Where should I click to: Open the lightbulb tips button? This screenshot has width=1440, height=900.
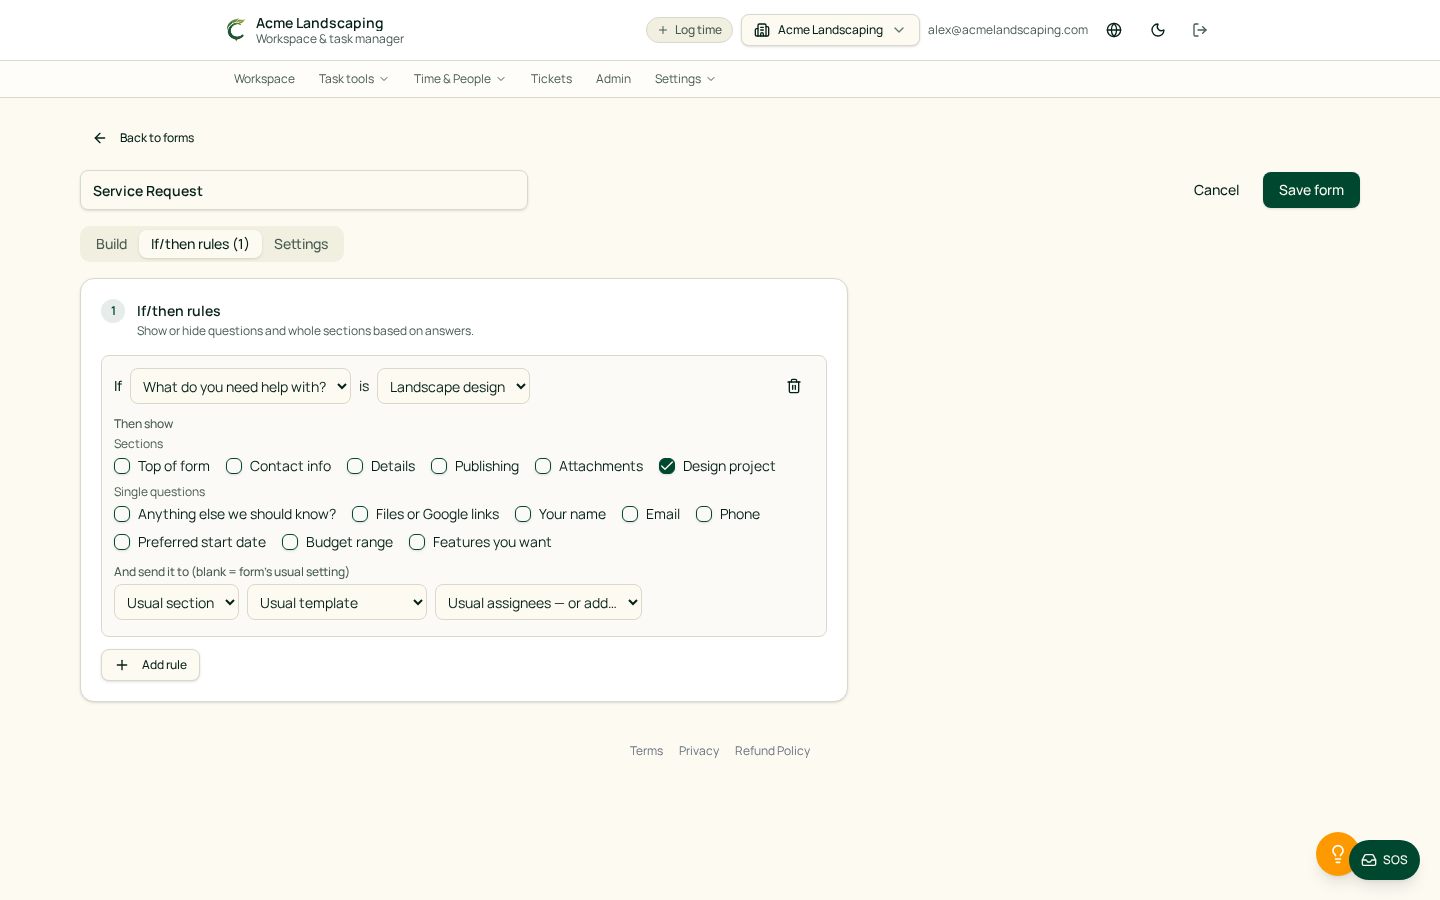[x=1337, y=854]
